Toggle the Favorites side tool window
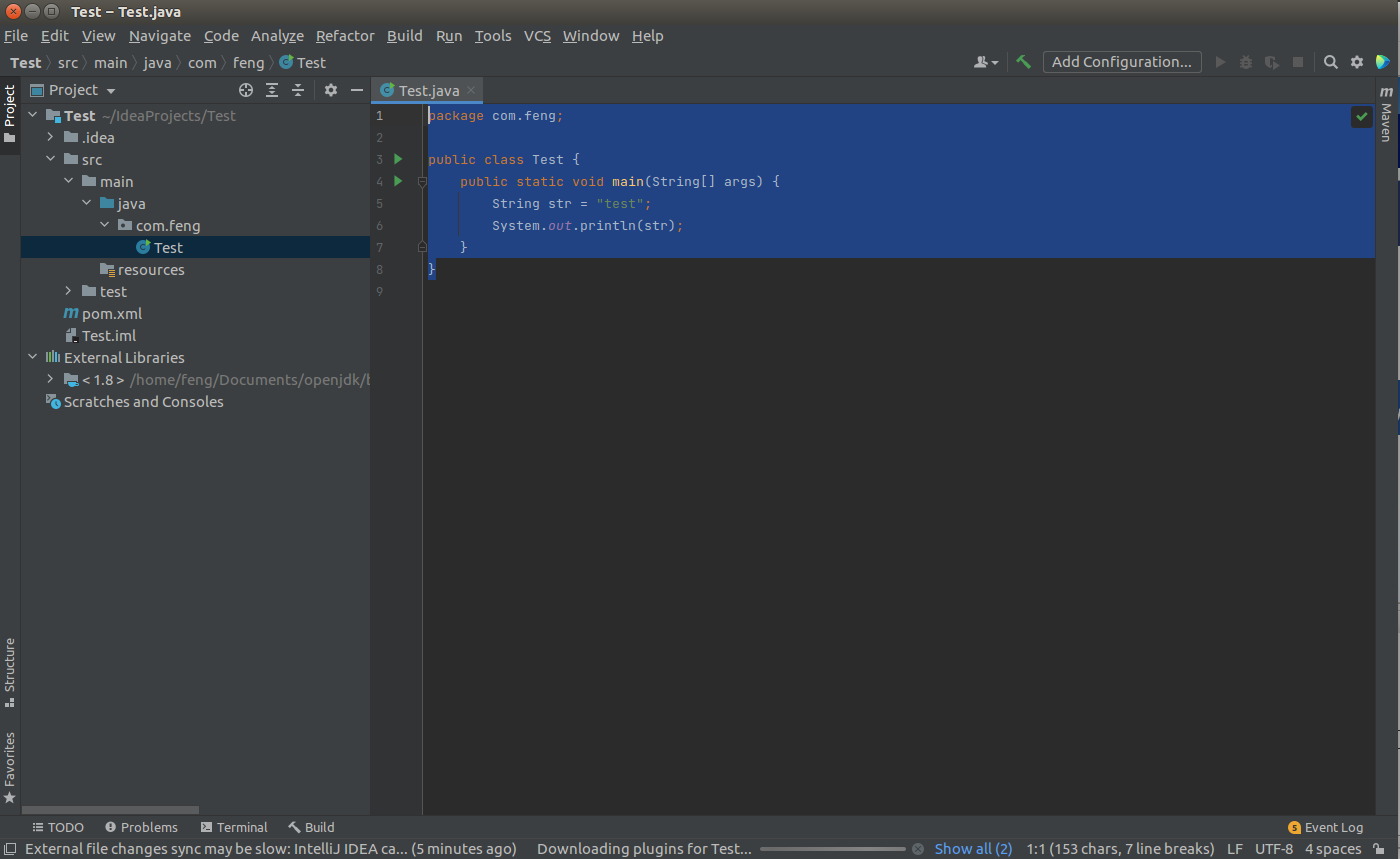 [x=10, y=768]
